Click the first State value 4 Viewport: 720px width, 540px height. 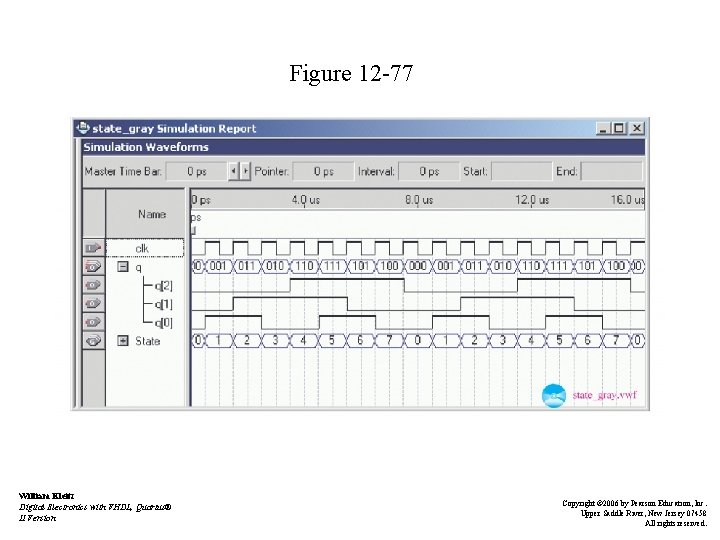(x=303, y=341)
